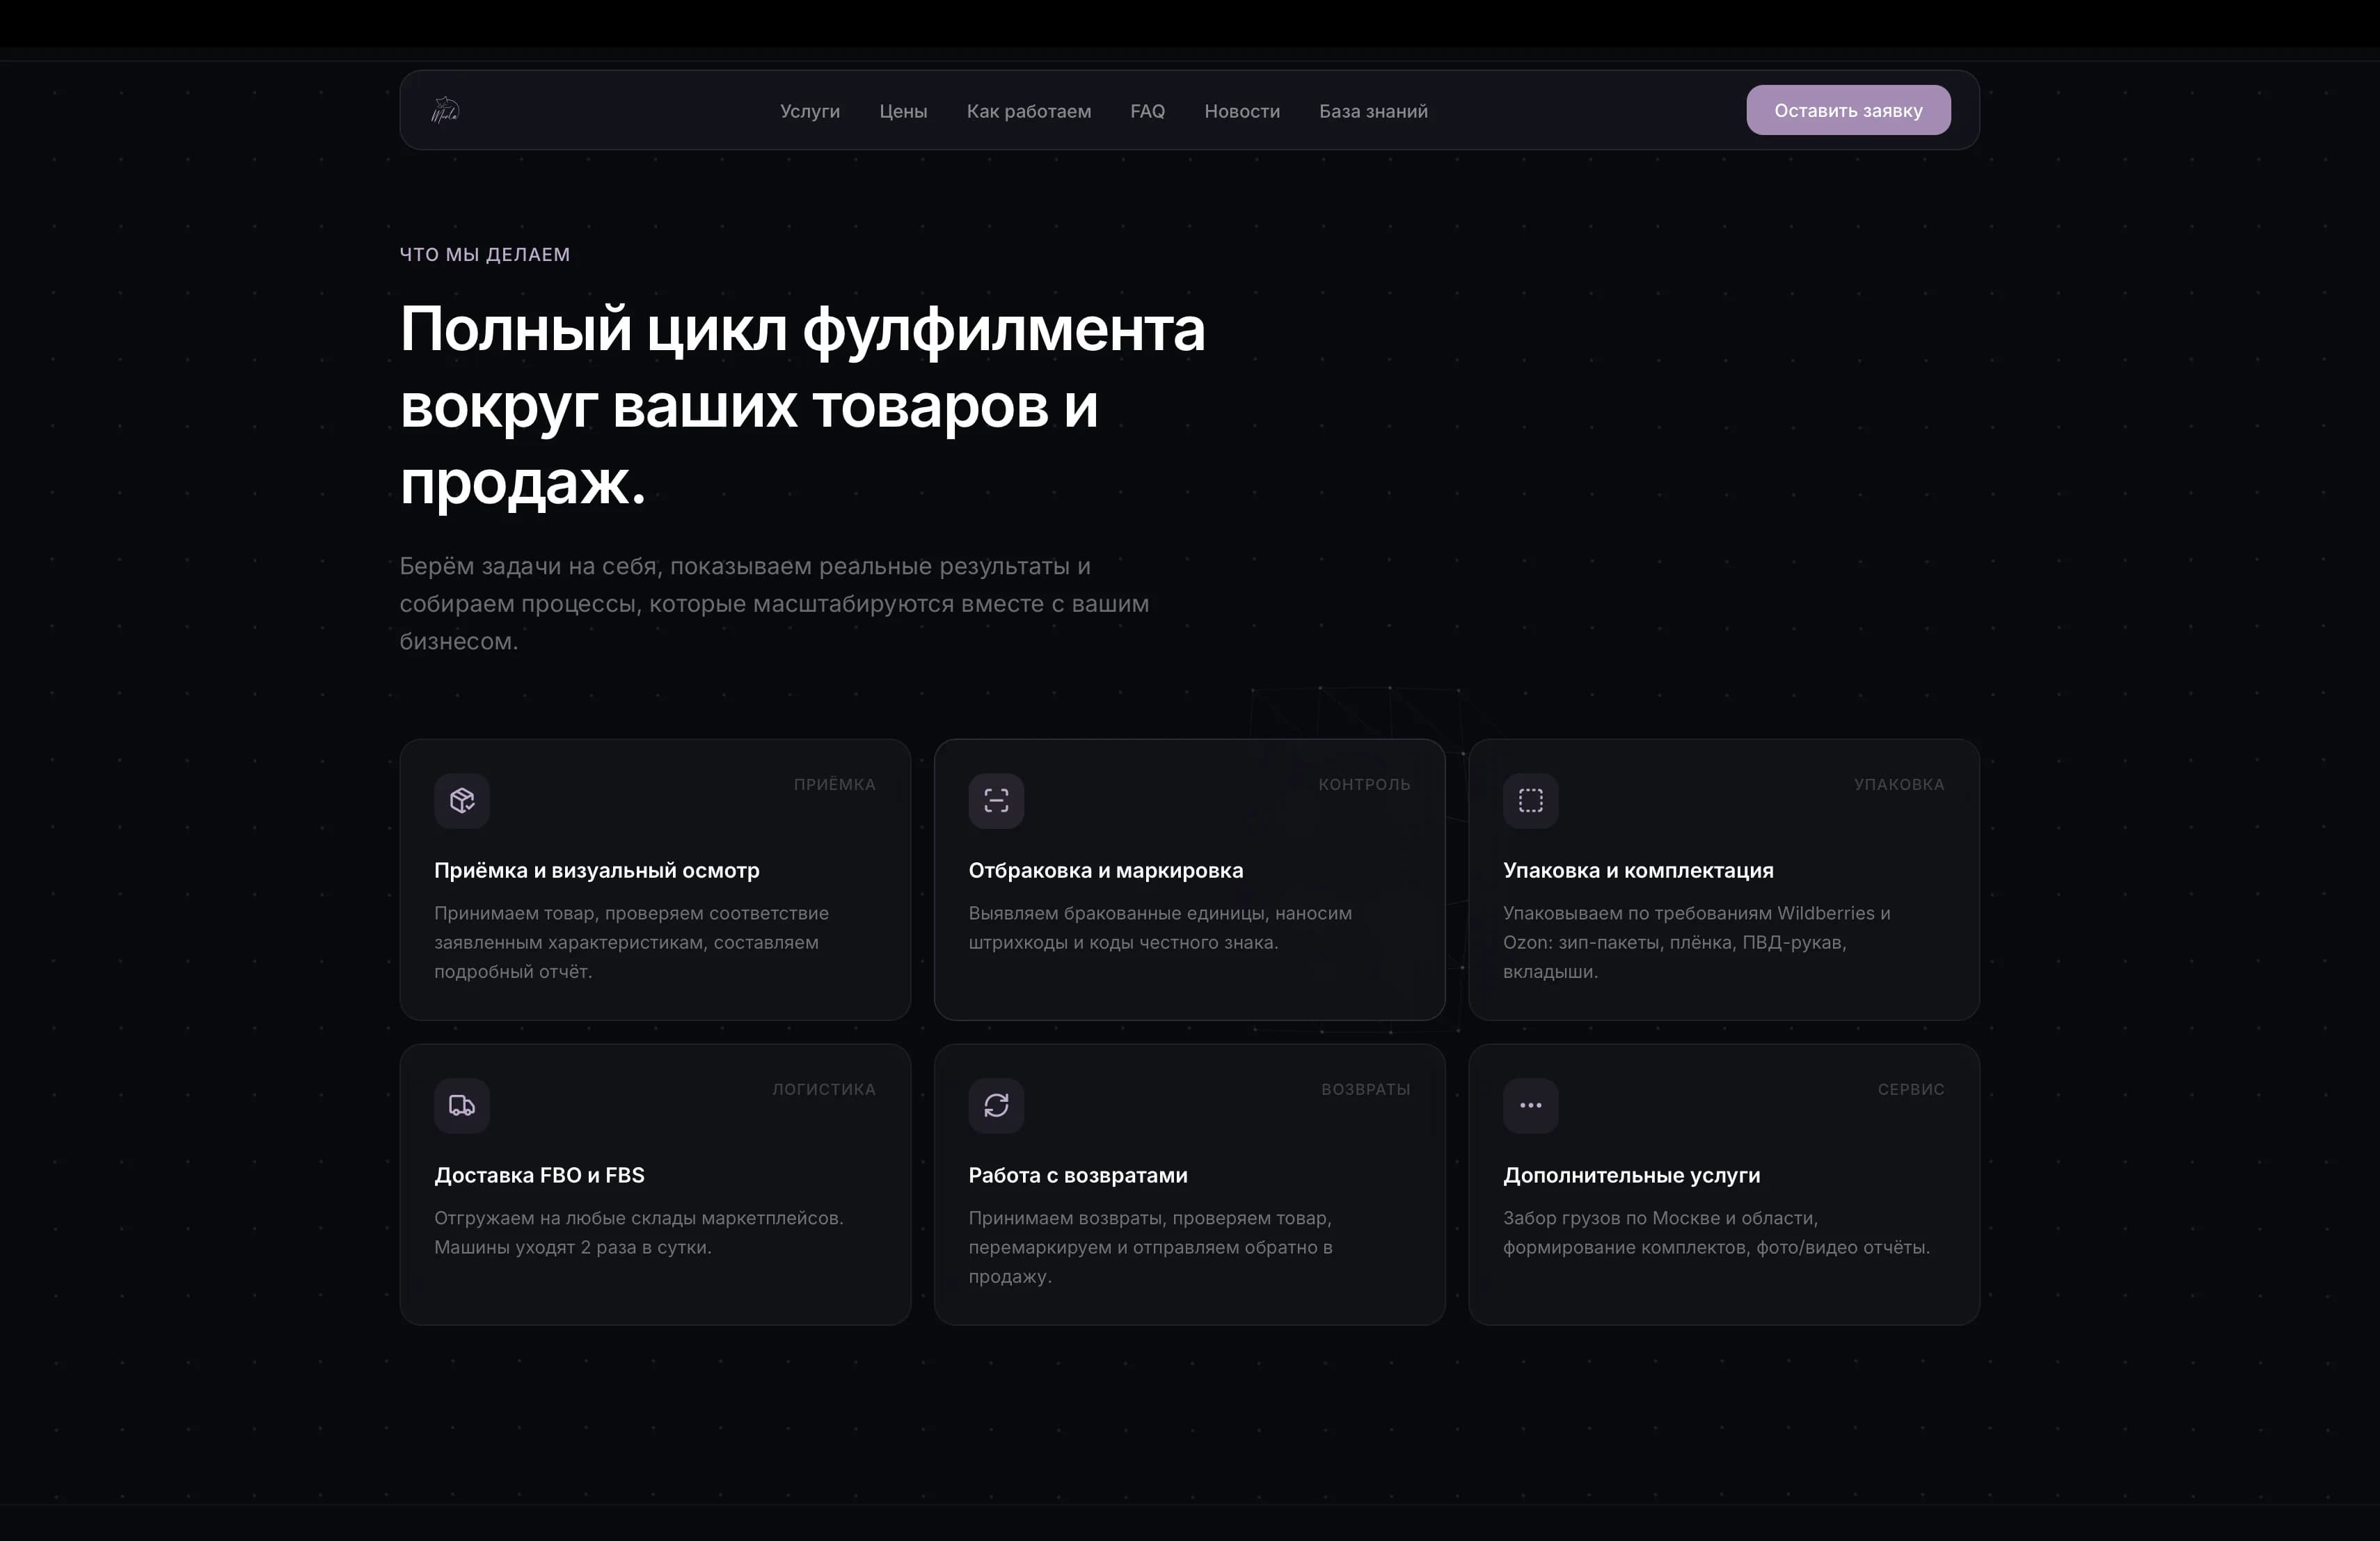Viewport: 2380px width, 1541px height.
Task: Select Отбраковка и маркировка title
Action: (x=1106, y=870)
